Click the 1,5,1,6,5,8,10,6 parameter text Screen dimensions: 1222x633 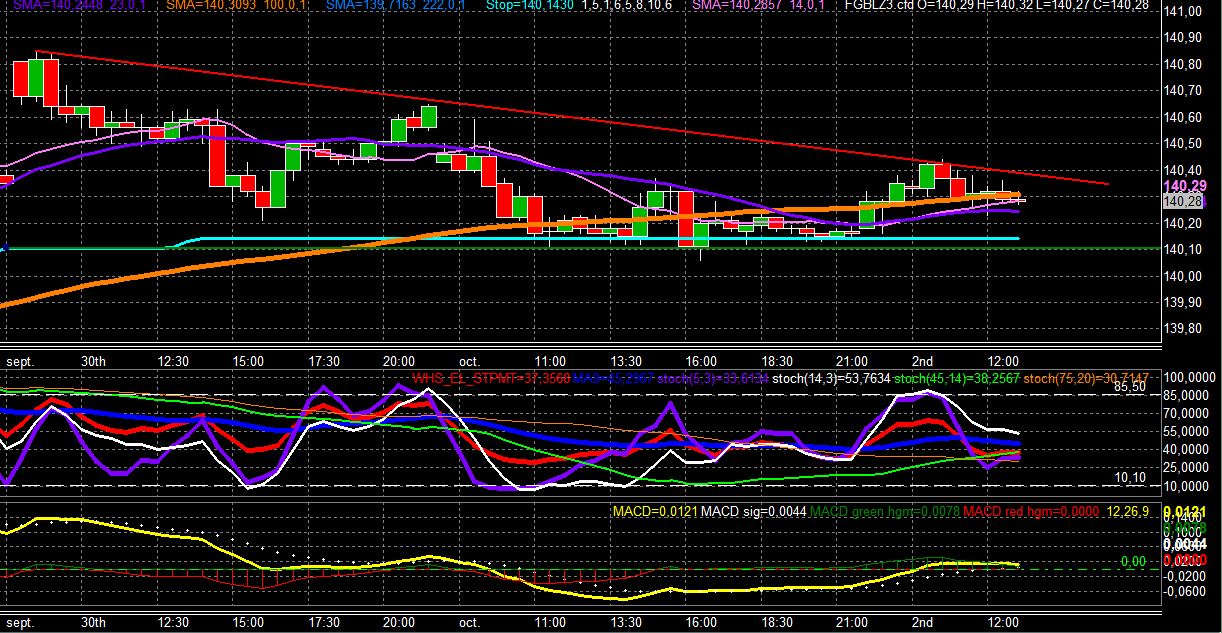tap(629, 6)
